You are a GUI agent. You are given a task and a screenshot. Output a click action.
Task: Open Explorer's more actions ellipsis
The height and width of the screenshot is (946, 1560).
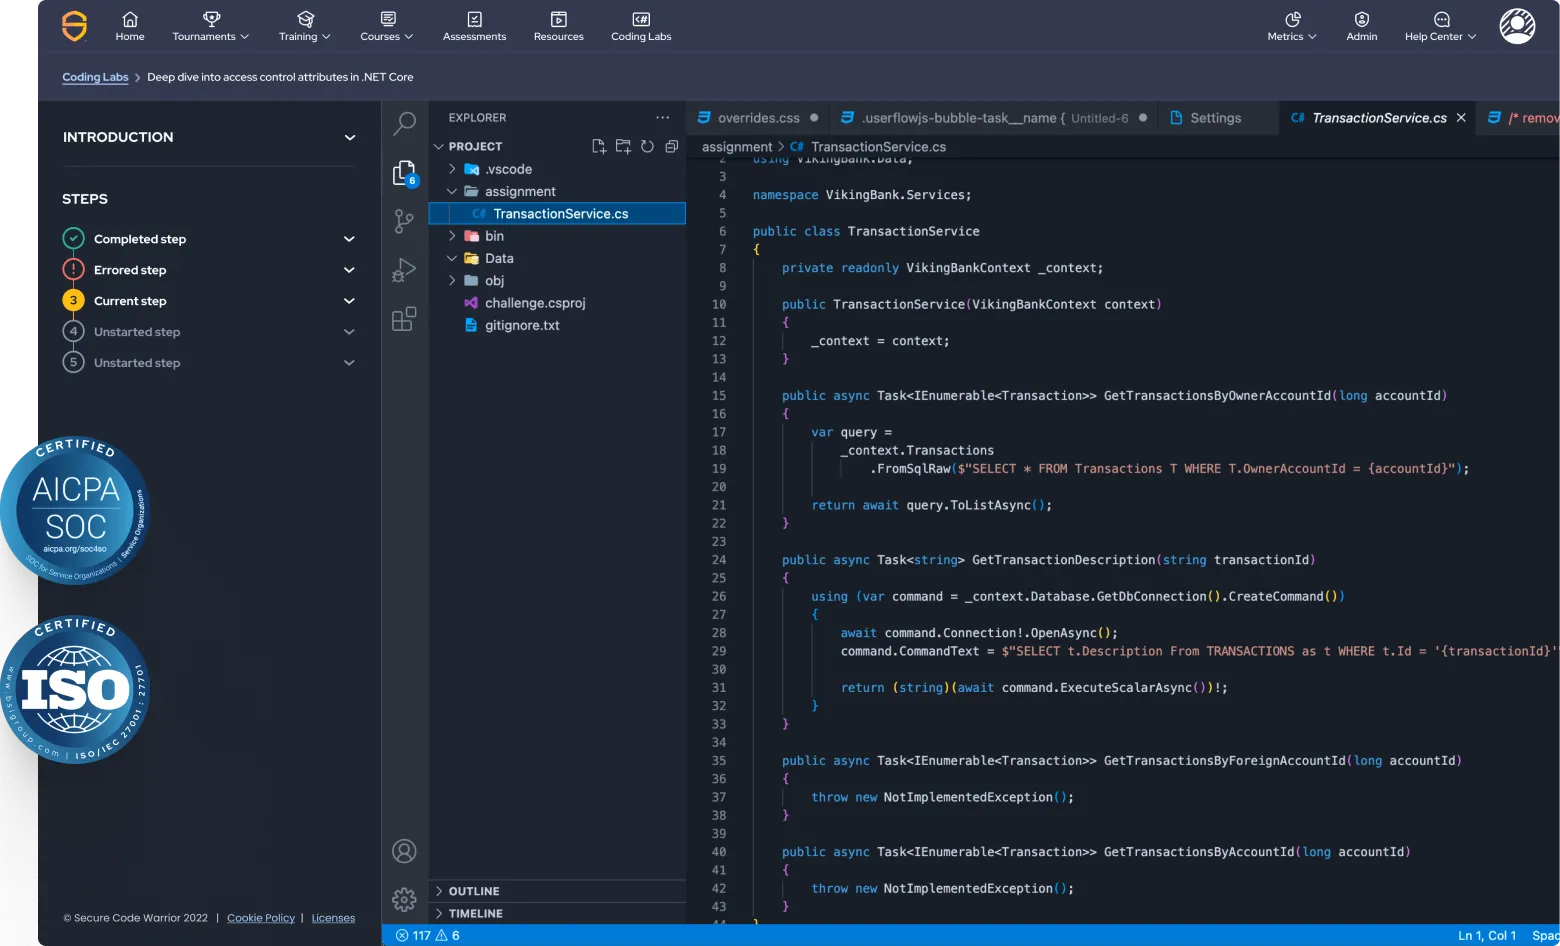coord(662,118)
